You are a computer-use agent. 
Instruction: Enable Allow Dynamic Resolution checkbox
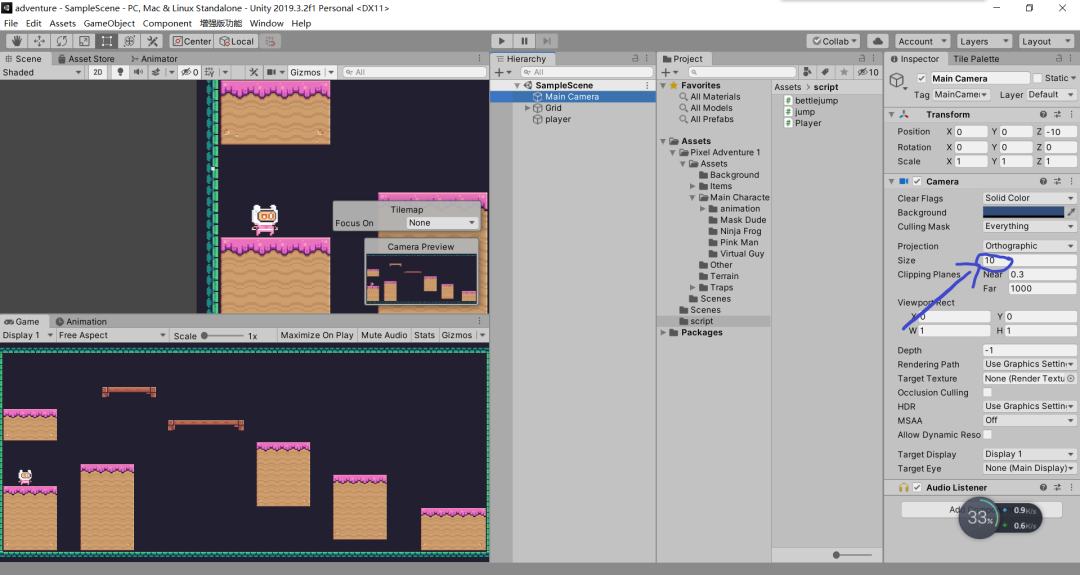(x=987, y=435)
